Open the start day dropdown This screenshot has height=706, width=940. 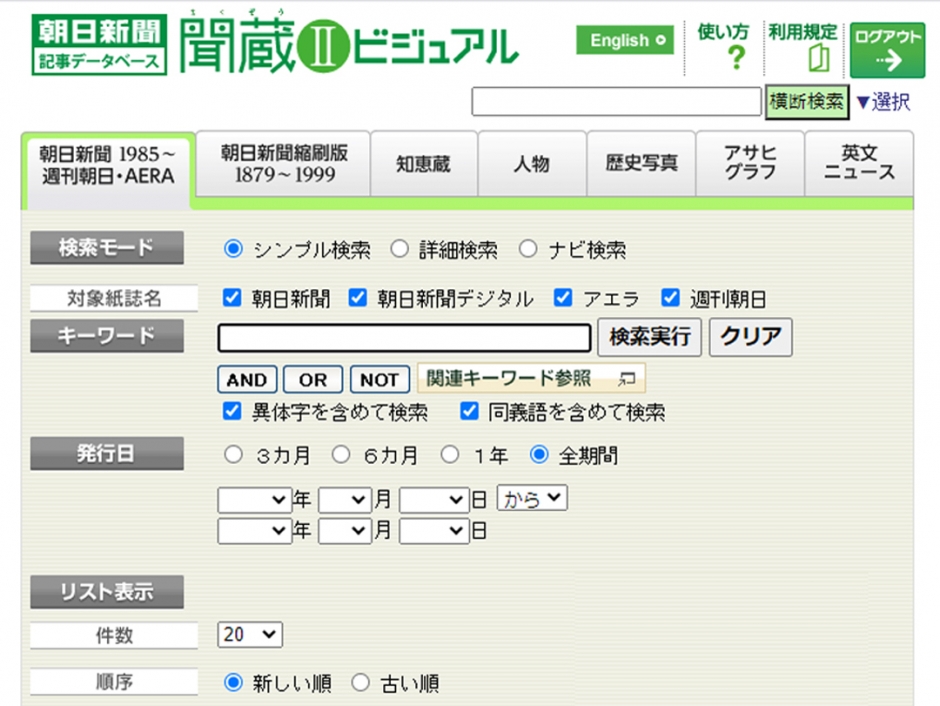point(434,500)
